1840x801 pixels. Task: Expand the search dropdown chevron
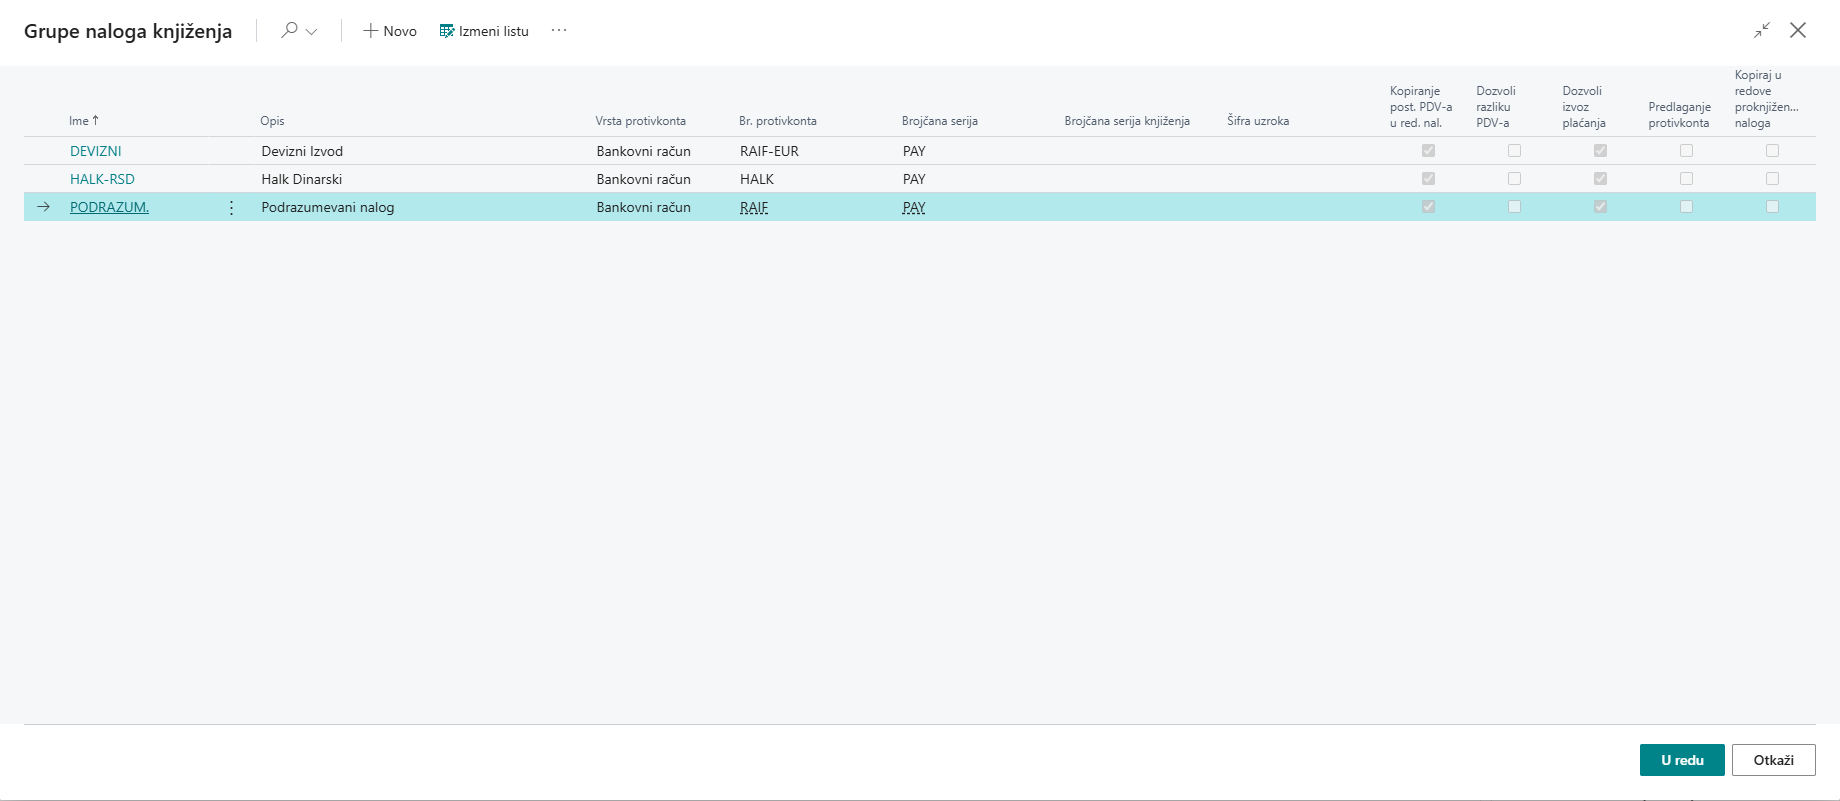(312, 32)
